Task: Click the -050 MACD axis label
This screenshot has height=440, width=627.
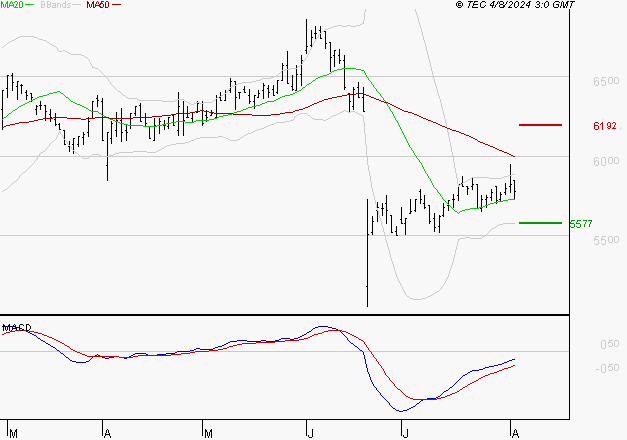Action: point(607,368)
